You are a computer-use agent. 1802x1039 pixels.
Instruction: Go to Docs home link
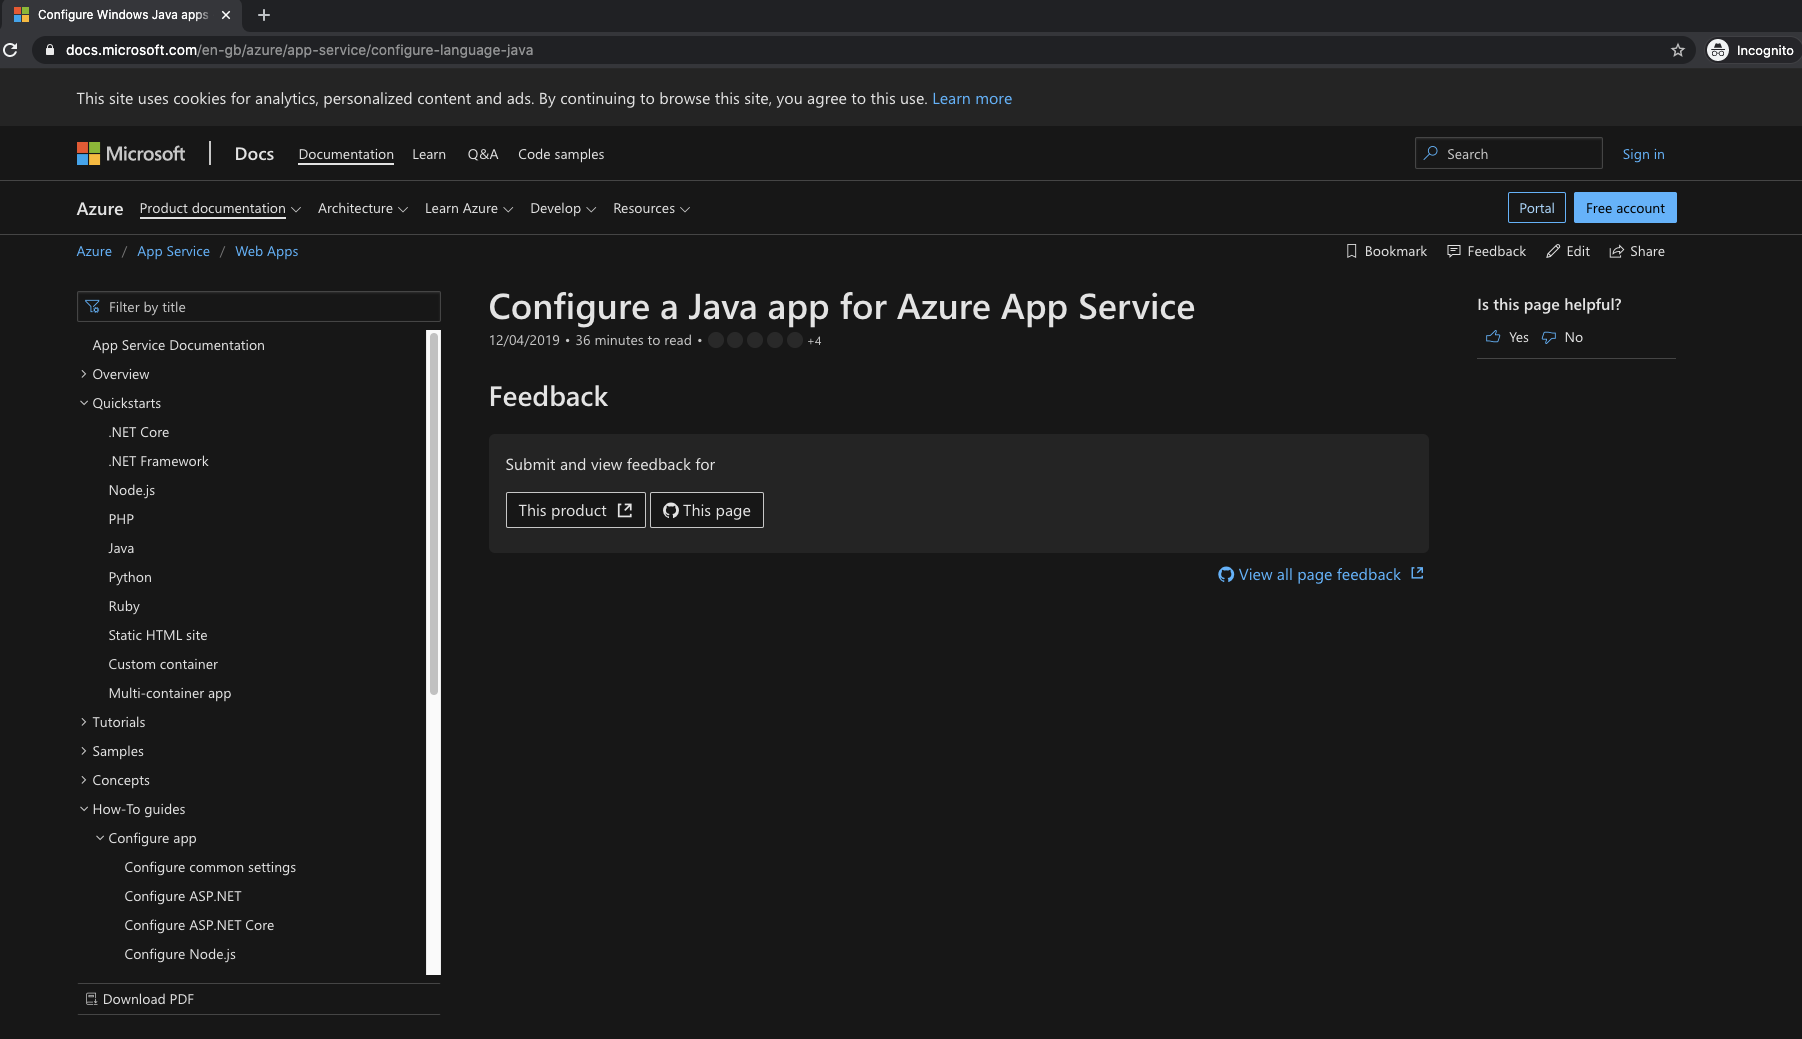[x=254, y=154]
